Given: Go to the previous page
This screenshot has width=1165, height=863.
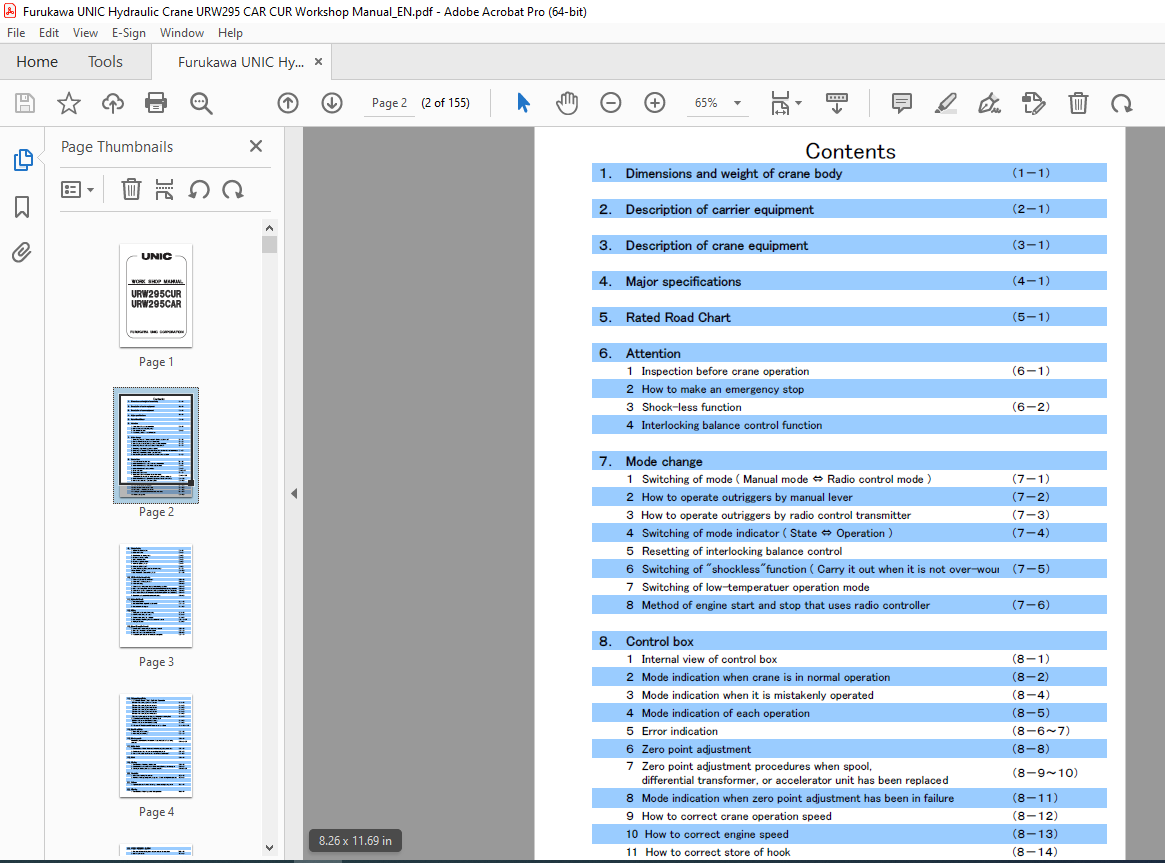Looking at the screenshot, I should (288, 103).
